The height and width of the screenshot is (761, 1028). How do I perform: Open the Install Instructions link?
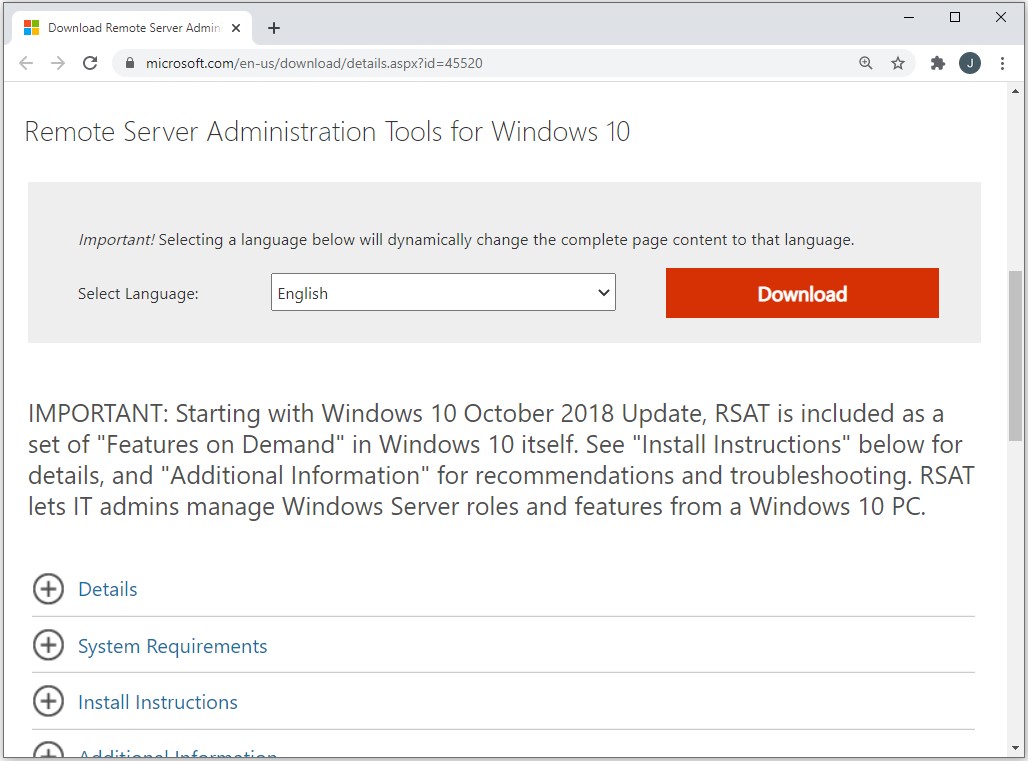(x=158, y=702)
